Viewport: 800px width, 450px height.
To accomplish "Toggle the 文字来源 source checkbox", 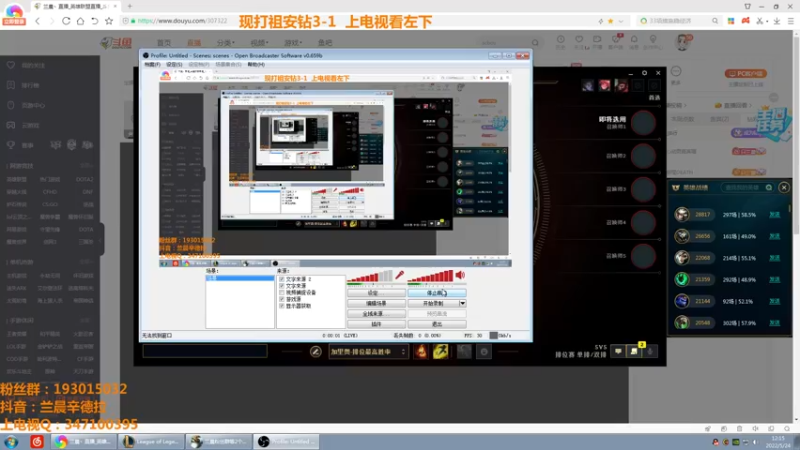I will tap(282, 286).
